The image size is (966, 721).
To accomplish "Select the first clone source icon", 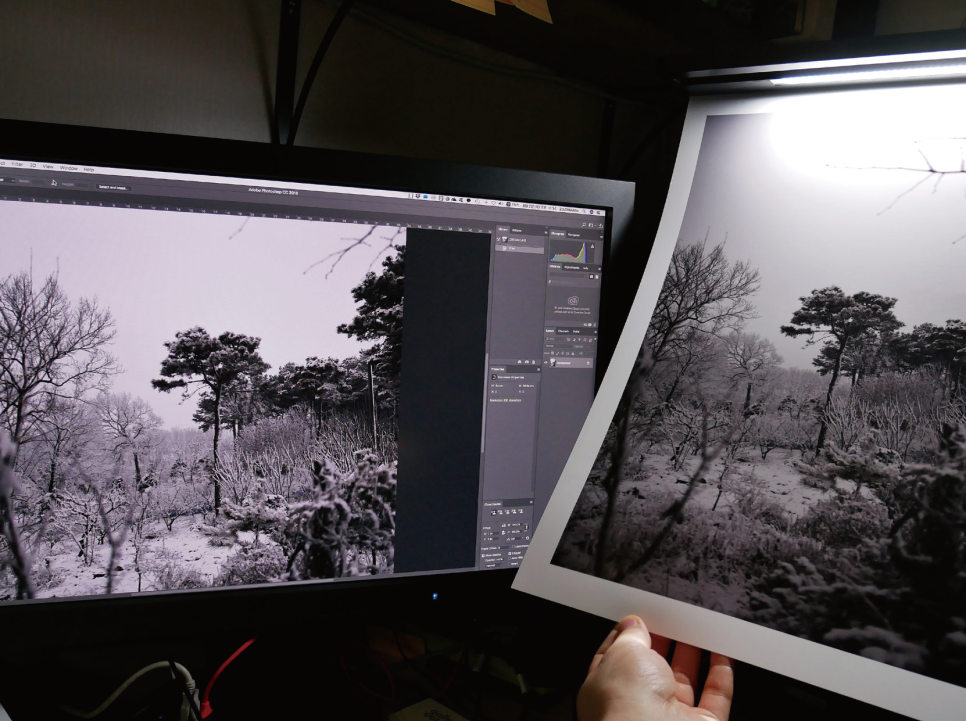I will [493, 513].
